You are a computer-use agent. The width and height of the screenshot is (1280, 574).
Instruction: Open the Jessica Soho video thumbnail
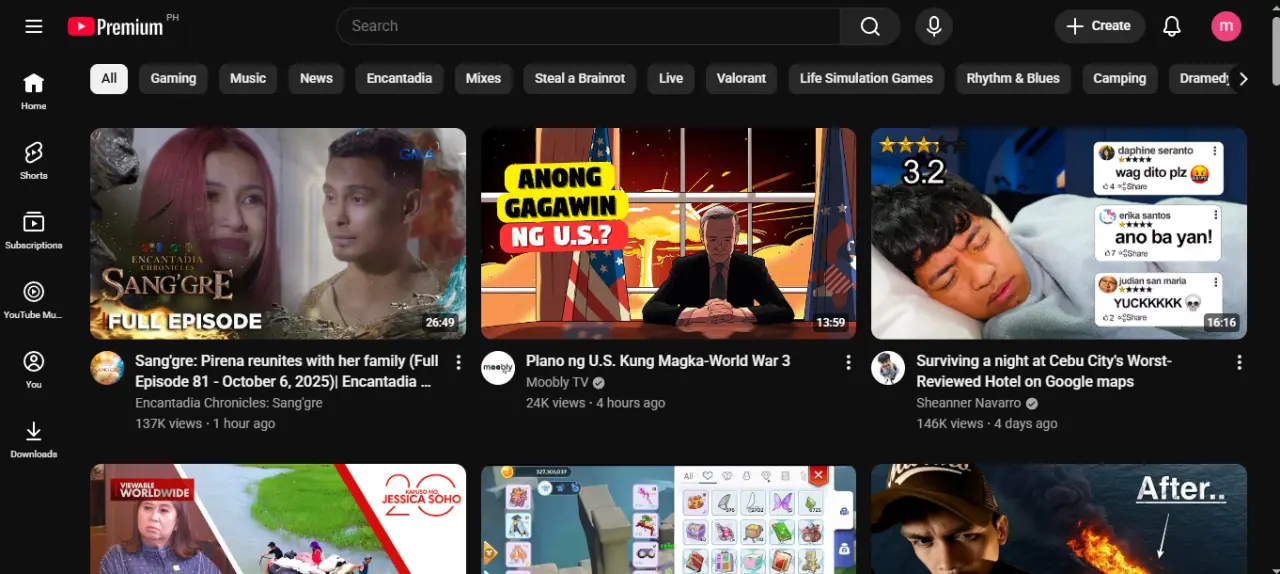[278, 519]
